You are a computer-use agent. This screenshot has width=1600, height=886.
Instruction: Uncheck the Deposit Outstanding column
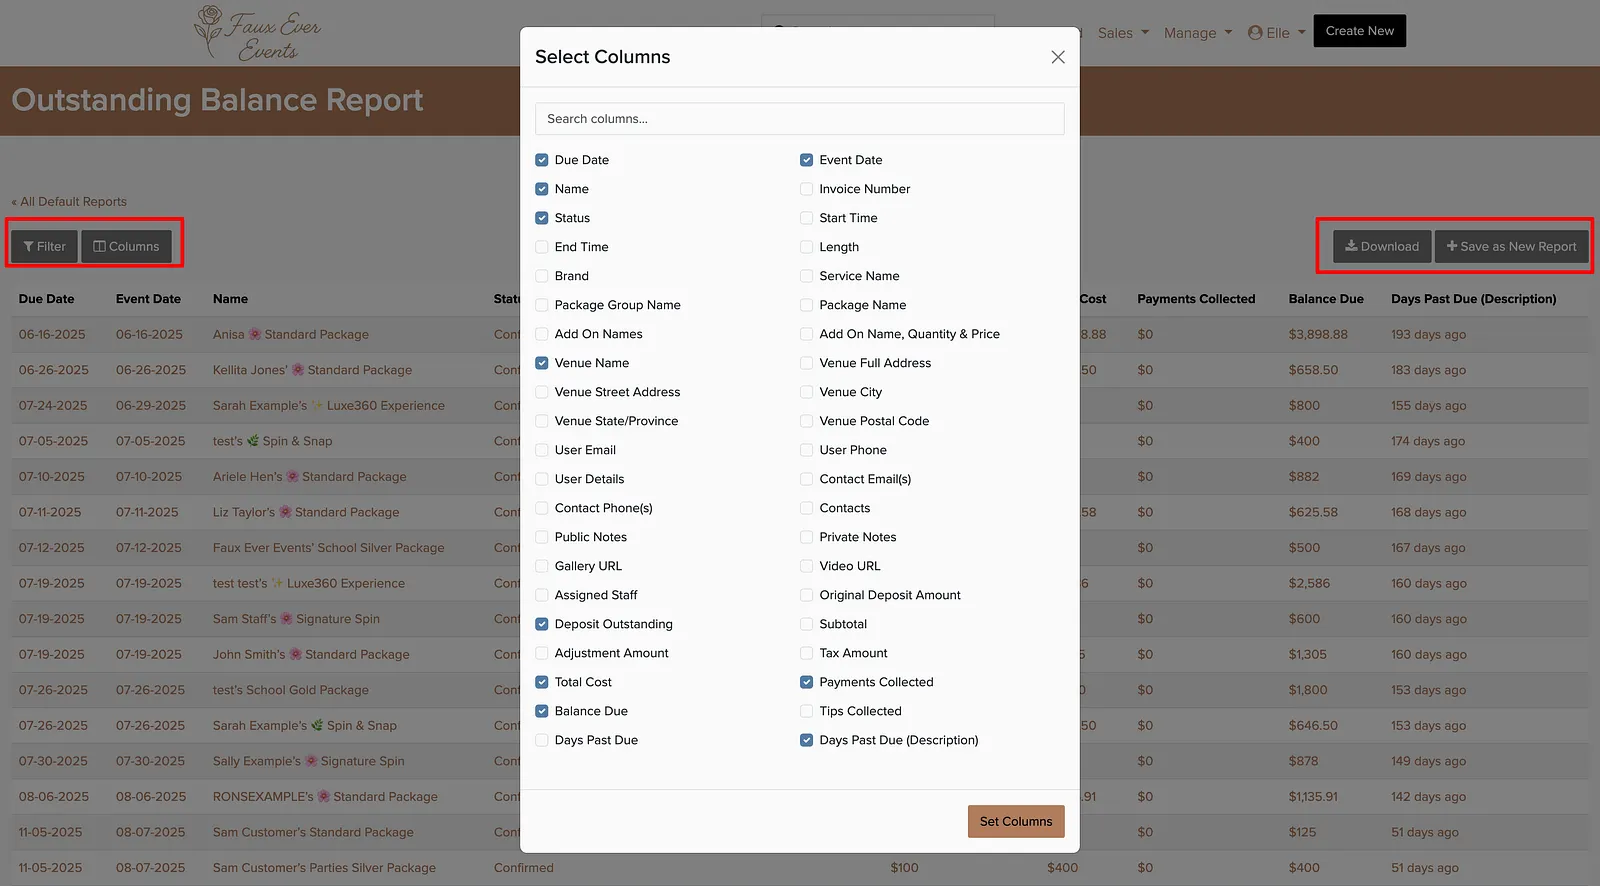tap(542, 624)
